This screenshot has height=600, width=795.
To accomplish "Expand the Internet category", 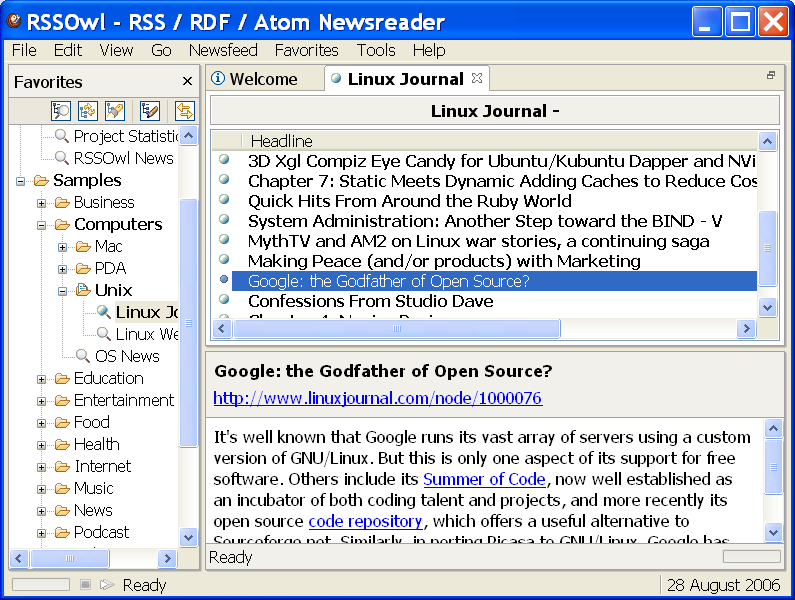I will [x=42, y=467].
